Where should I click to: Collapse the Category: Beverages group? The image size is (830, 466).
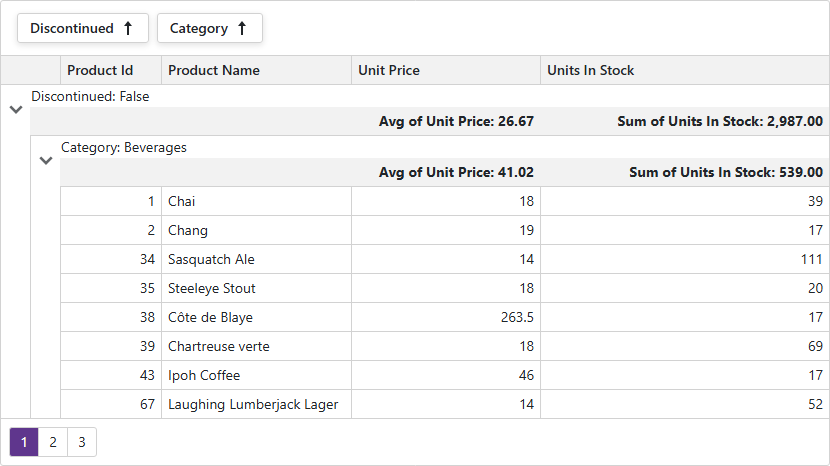[46, 160]
